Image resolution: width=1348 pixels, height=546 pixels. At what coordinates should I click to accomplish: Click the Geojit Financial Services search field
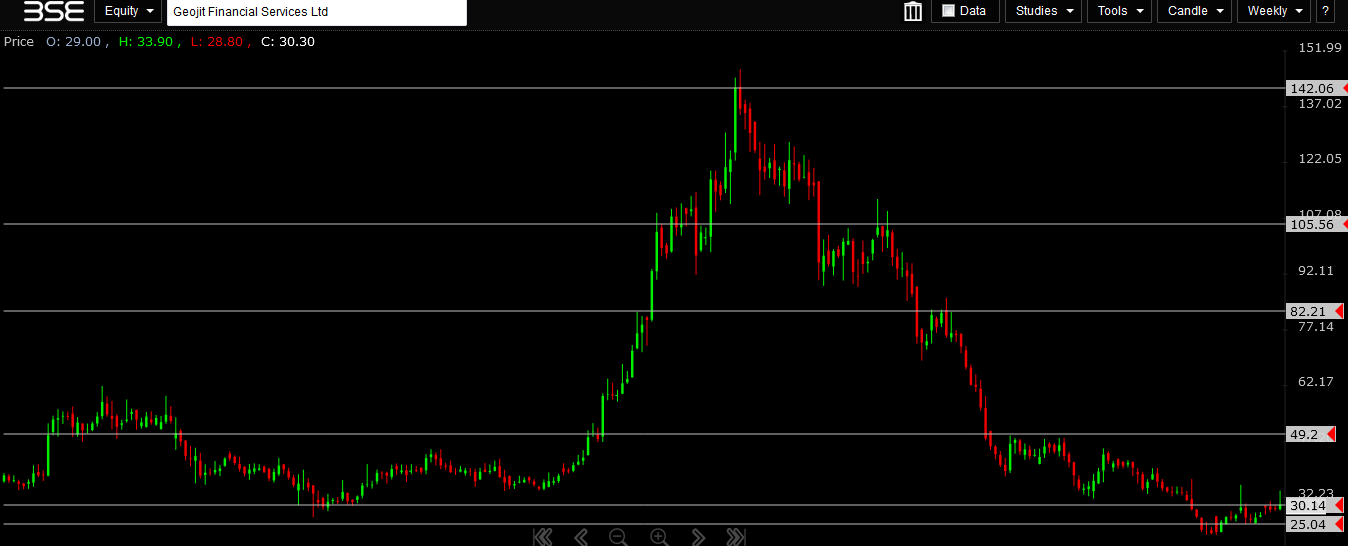[x=316, y=12]
